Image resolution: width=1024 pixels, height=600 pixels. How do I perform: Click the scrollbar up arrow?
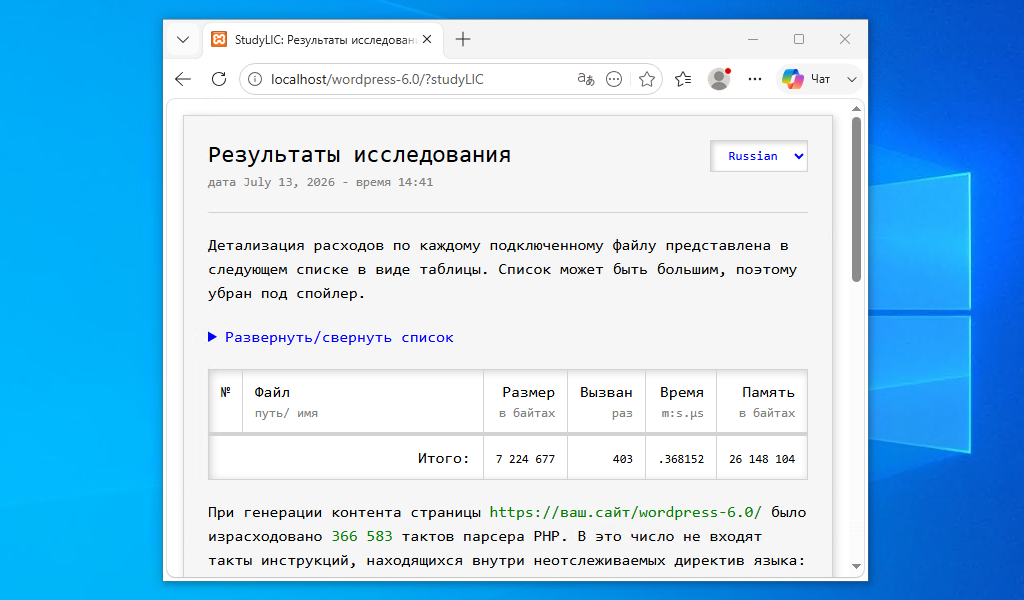click(x=856, y=108)
